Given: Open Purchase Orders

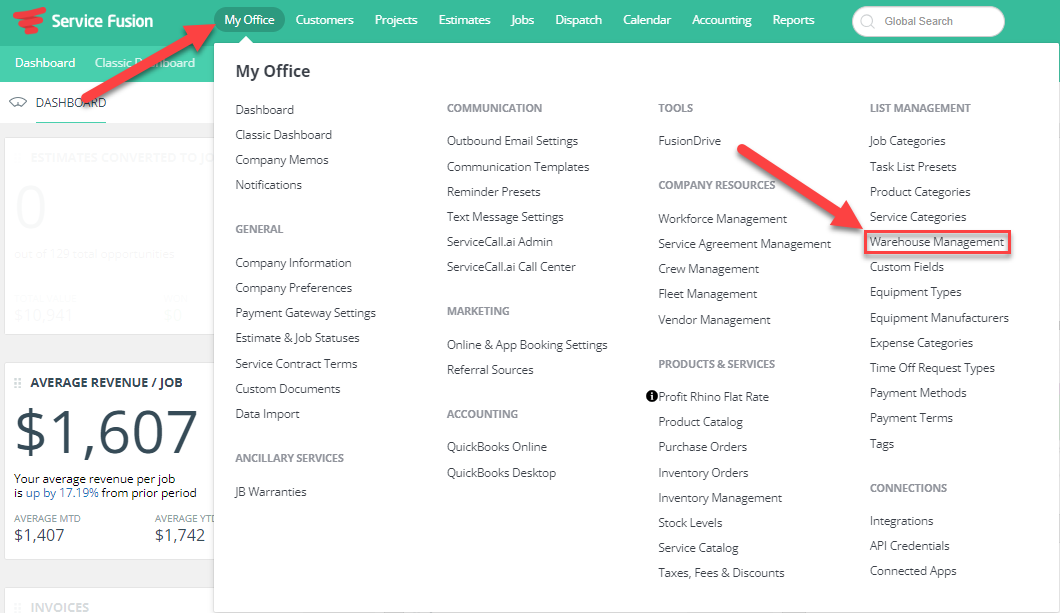Looking at the screenshot, I should 702,447.
